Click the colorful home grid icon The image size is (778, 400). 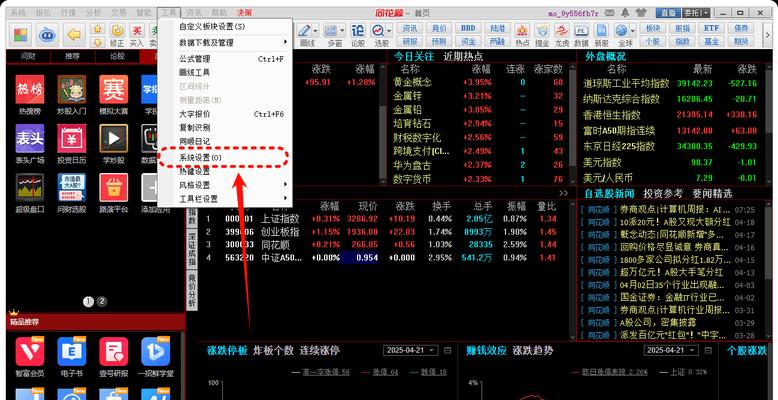20,34
